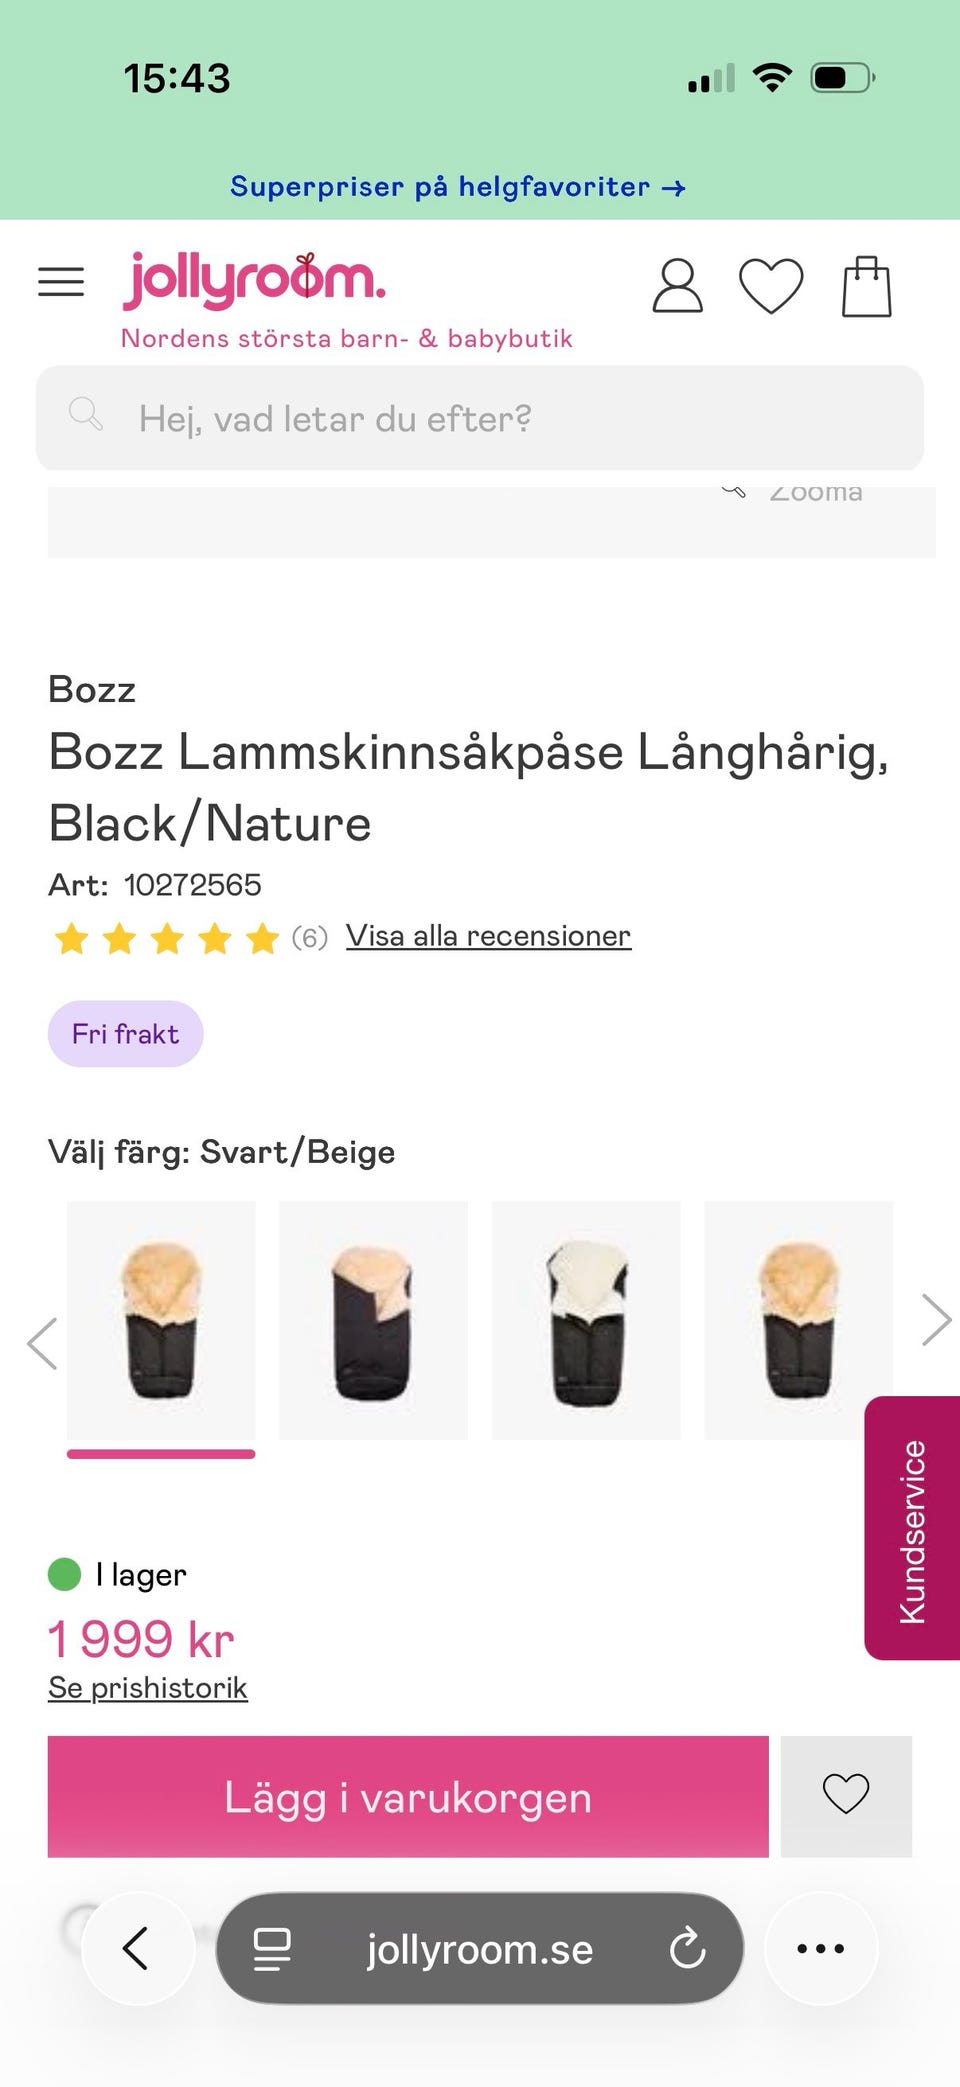The width and height of the screenshot is (960, 2087).
Task: Open Visa alla recensioner link
Action: pyautogui.click(x=488, y=936)
